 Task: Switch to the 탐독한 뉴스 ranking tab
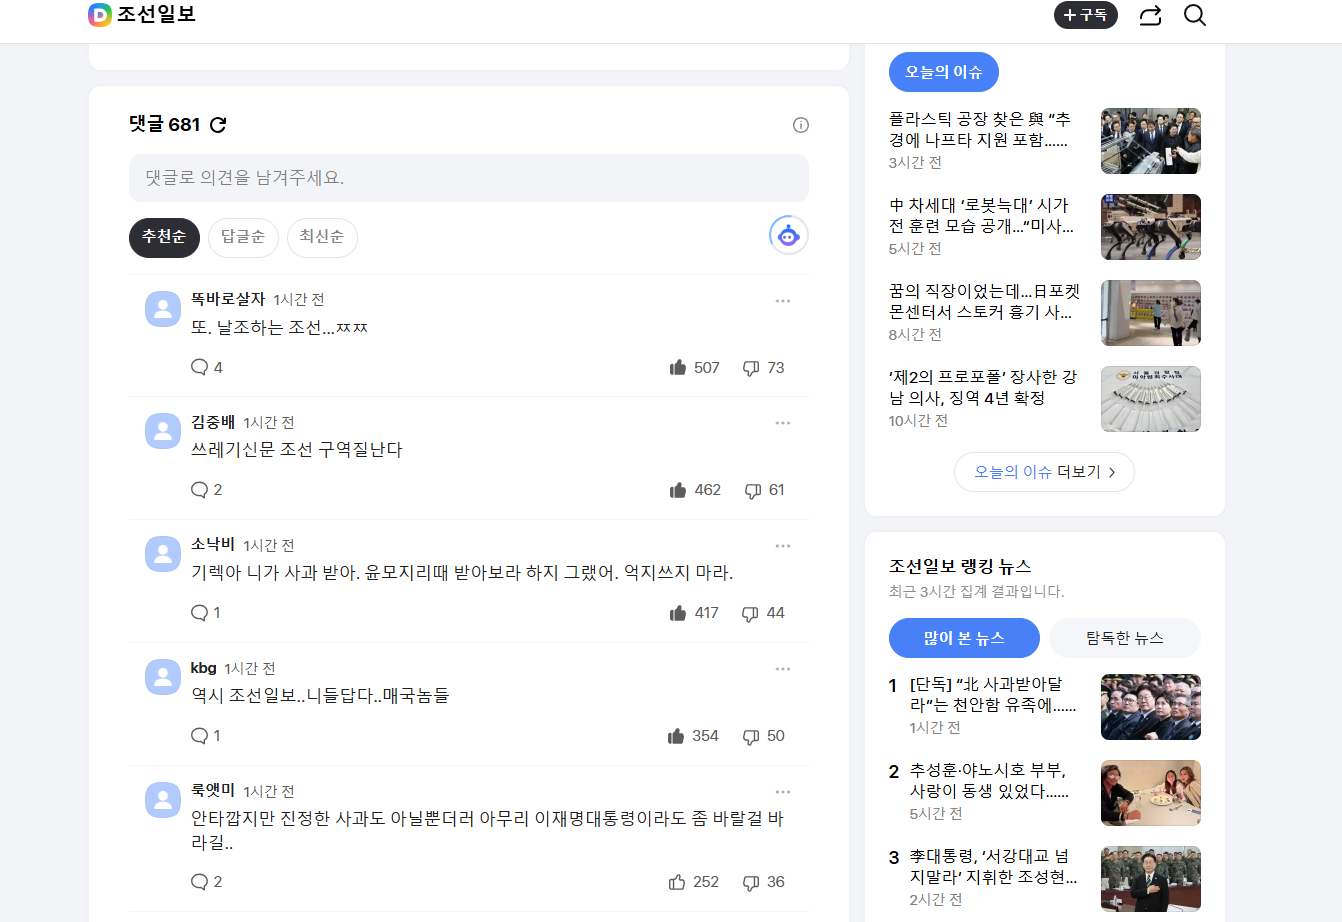click(x=1125, y=638)
